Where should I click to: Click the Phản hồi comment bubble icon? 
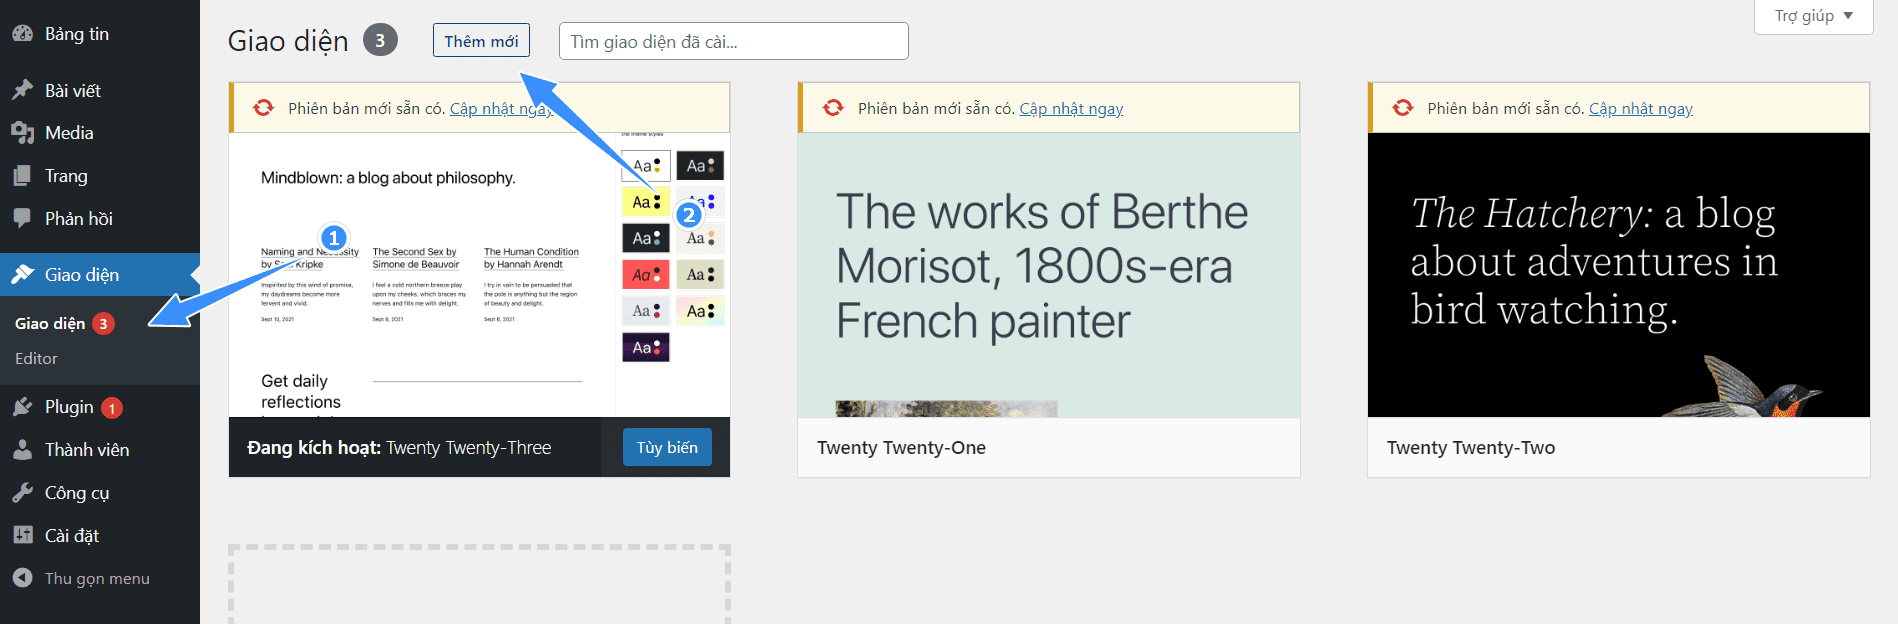point(22,218)
